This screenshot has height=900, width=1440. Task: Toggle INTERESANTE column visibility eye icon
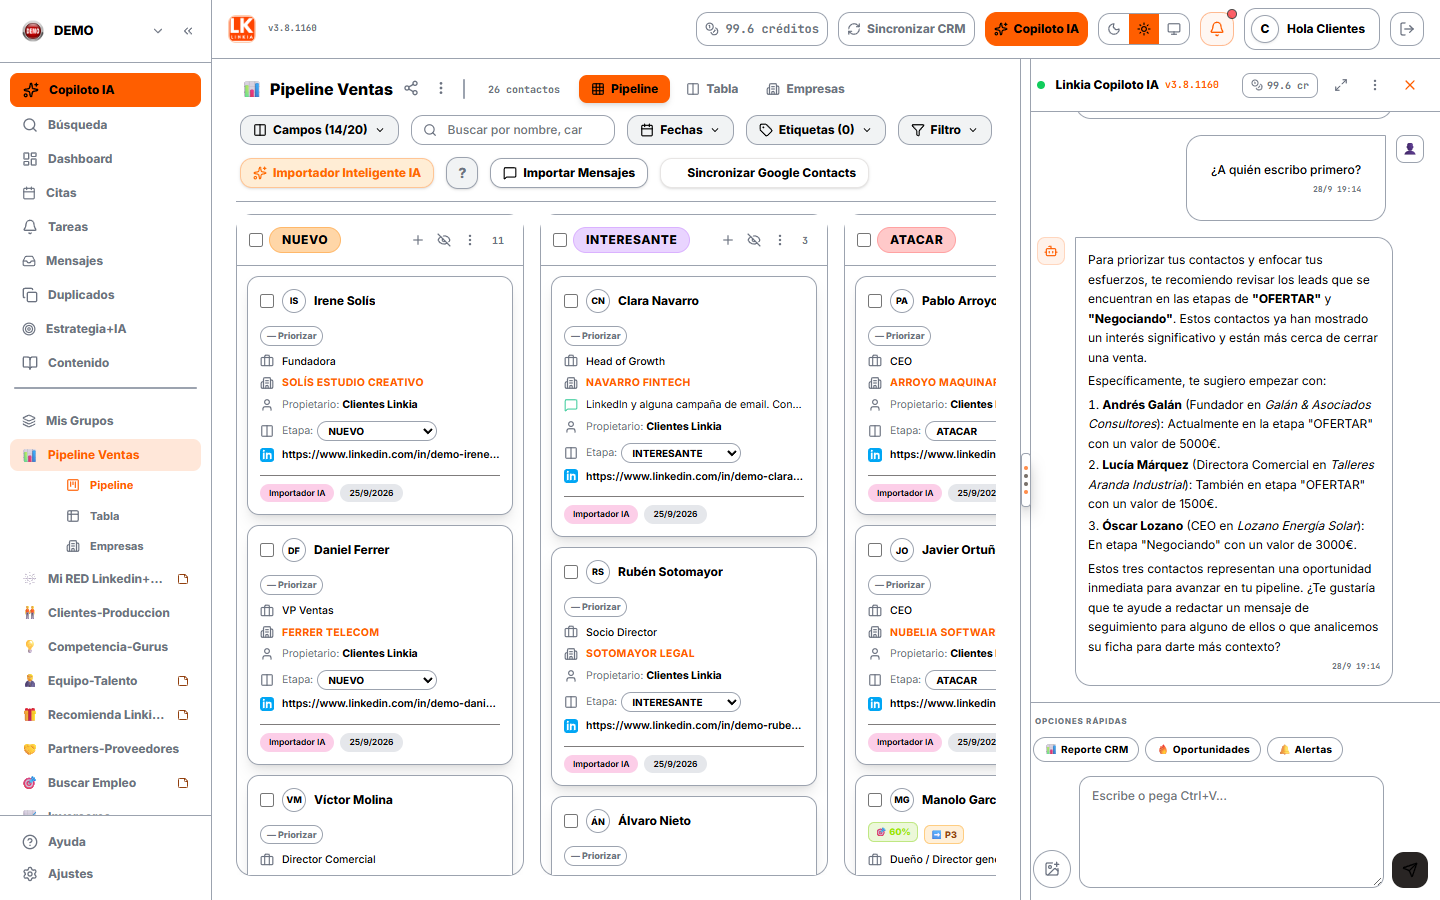754,240
